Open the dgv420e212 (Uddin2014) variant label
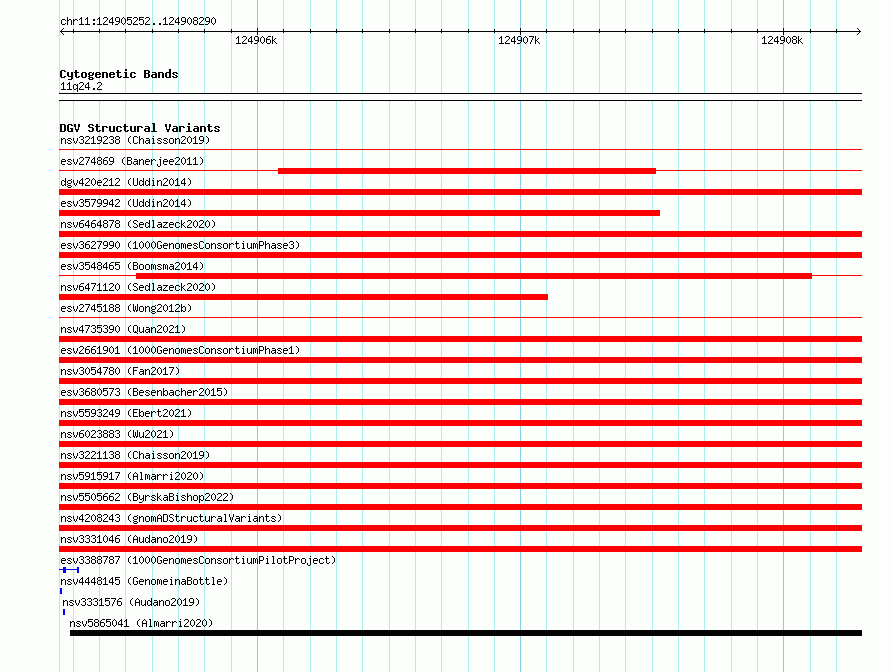The width and height of the screenshot is (890, 672). [x=126, y=182]
